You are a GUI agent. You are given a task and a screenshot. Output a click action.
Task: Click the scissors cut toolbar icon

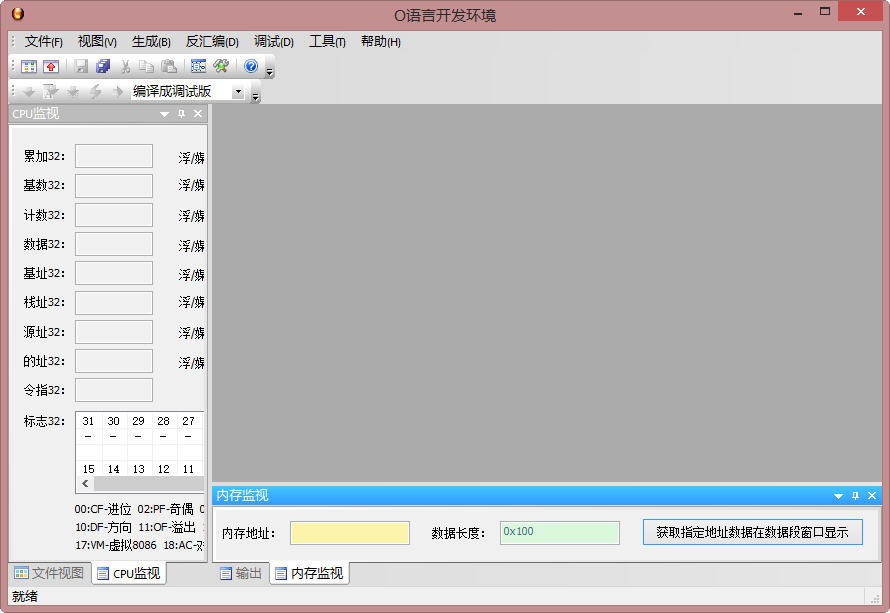(x=126, y=66)
